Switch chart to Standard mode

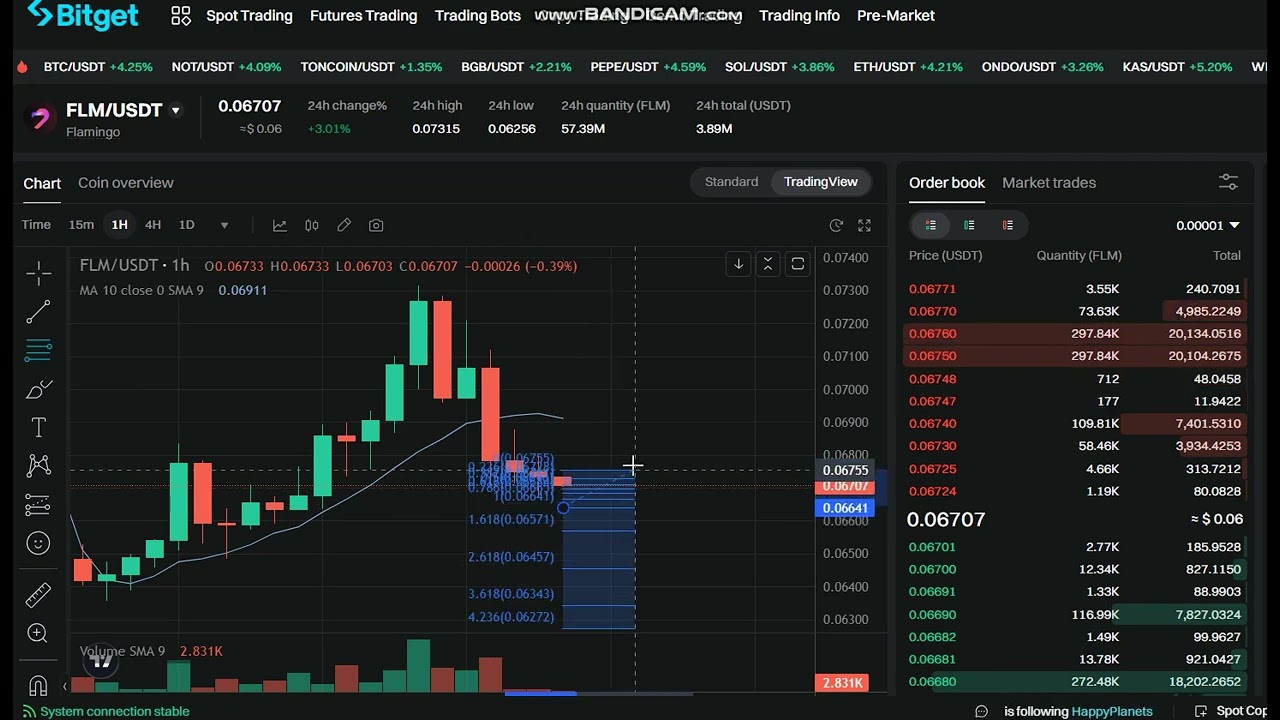coord(731,182)
